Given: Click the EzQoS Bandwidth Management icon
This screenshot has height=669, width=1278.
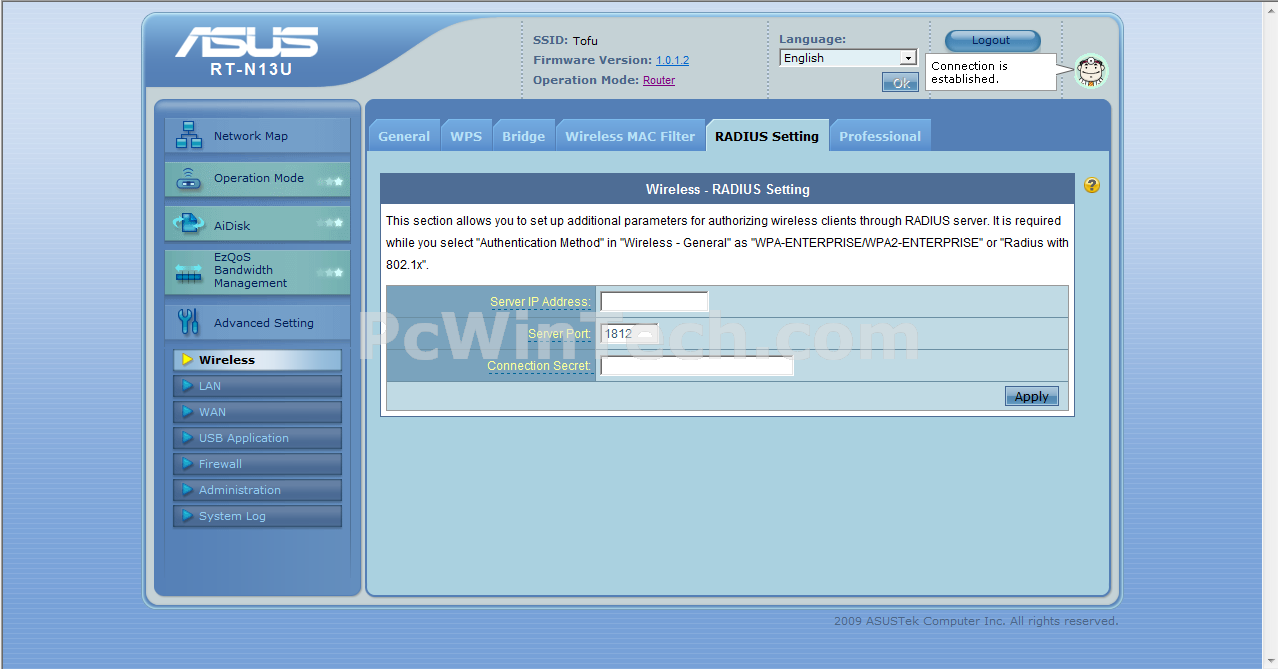Looking at the screenshot, I should pyautogui.click(x=188, y=272).
